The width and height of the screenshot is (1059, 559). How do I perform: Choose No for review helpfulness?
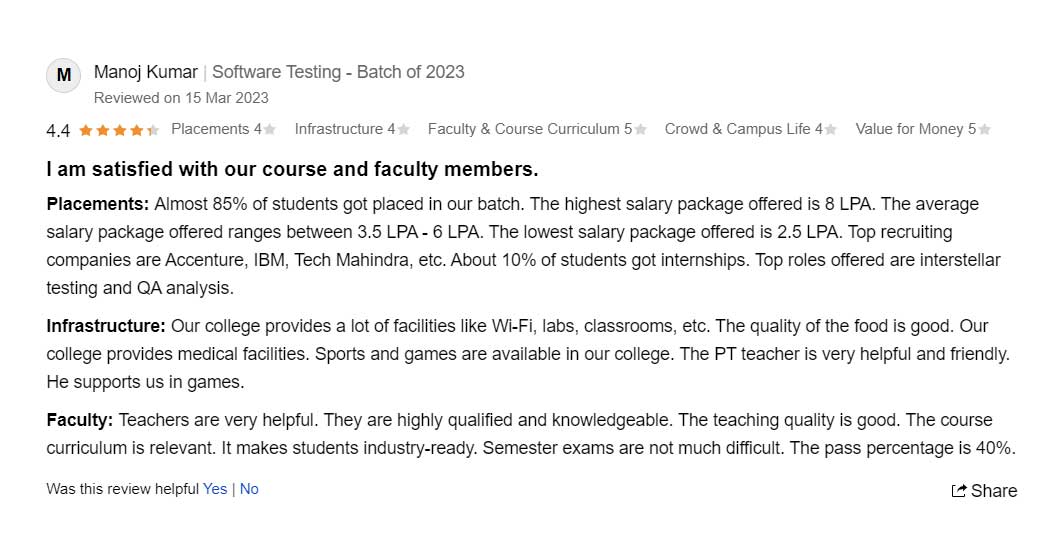click(249, 489)
